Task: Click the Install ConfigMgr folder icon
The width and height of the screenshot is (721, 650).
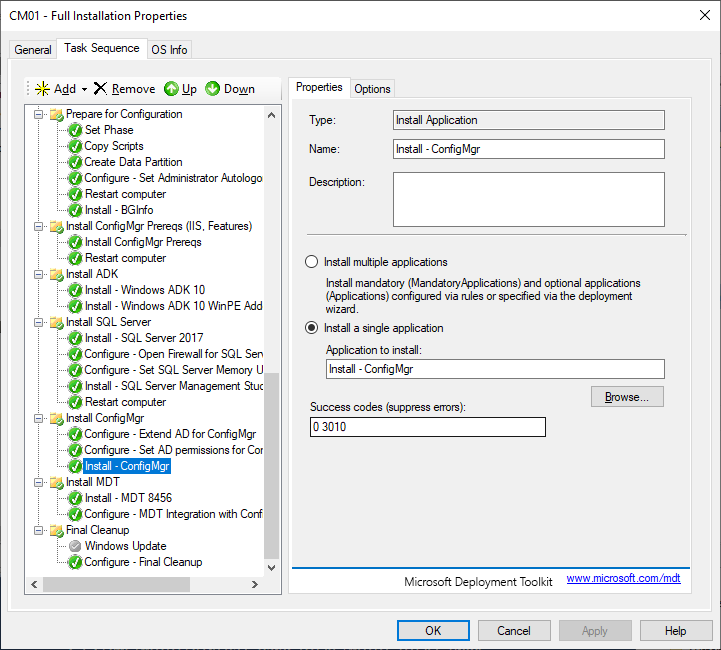Action: pyautogui.click(x=57, y=418)
